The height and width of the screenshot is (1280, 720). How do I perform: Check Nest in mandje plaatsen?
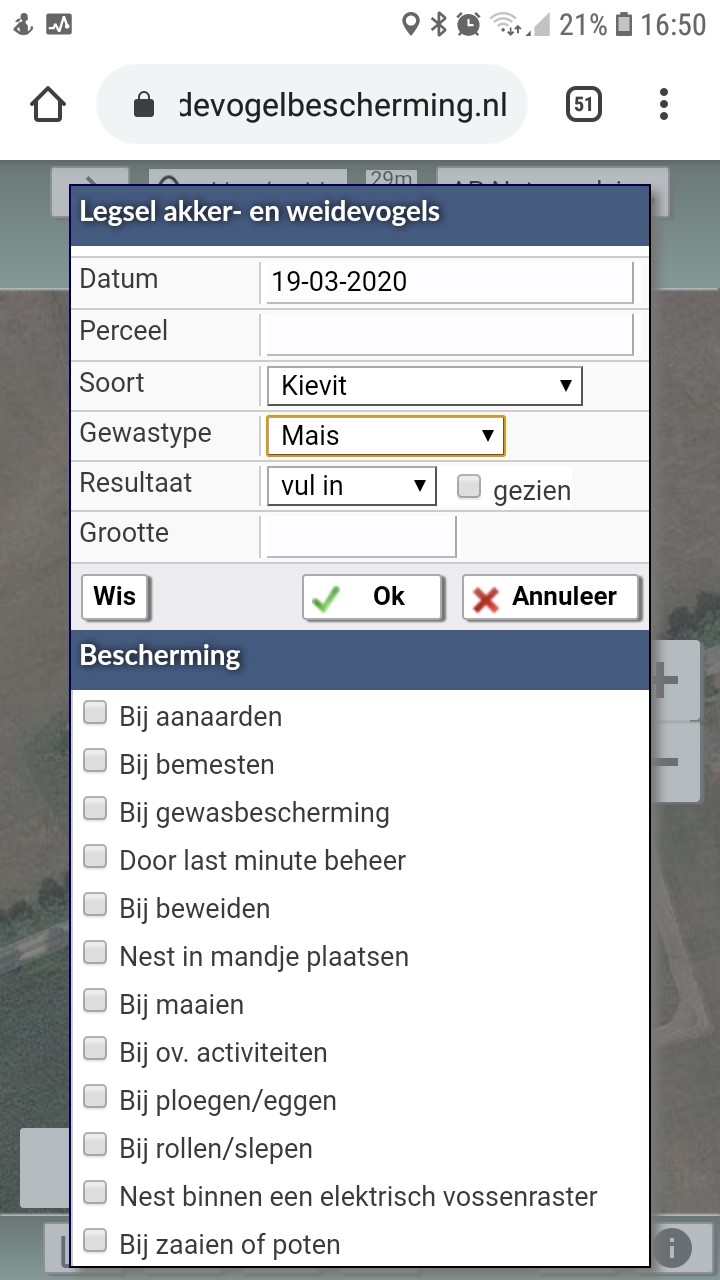click(x=95, y=952)
